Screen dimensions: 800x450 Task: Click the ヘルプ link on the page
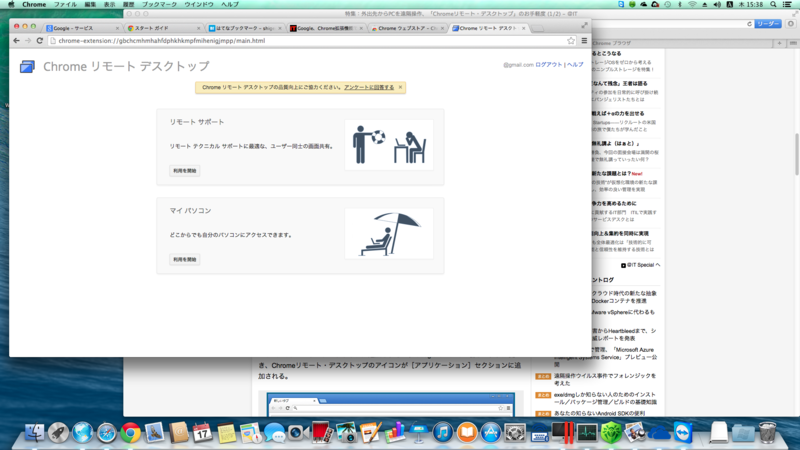[575, 65]
